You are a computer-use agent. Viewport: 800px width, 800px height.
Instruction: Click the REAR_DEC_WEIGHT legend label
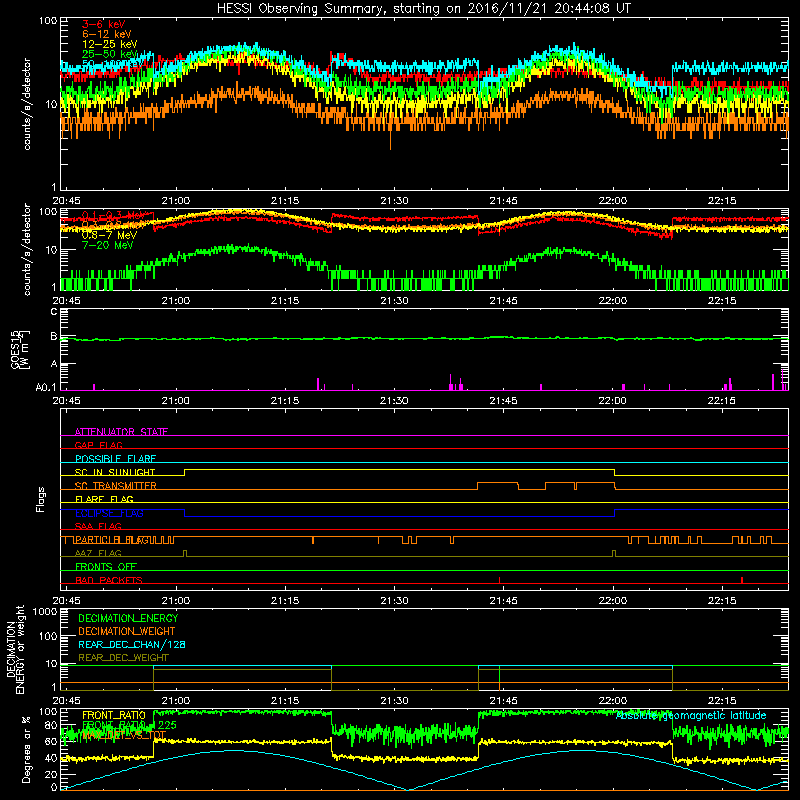click(123, 658)
